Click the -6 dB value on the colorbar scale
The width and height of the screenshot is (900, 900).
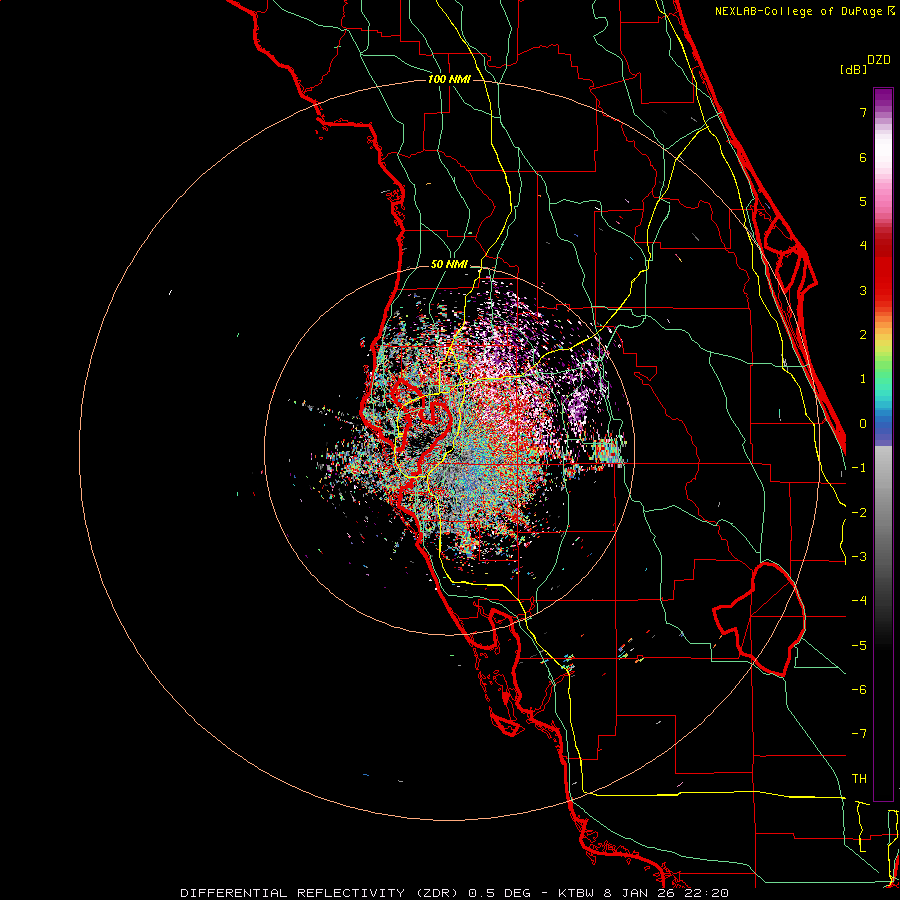click(859, 690)
